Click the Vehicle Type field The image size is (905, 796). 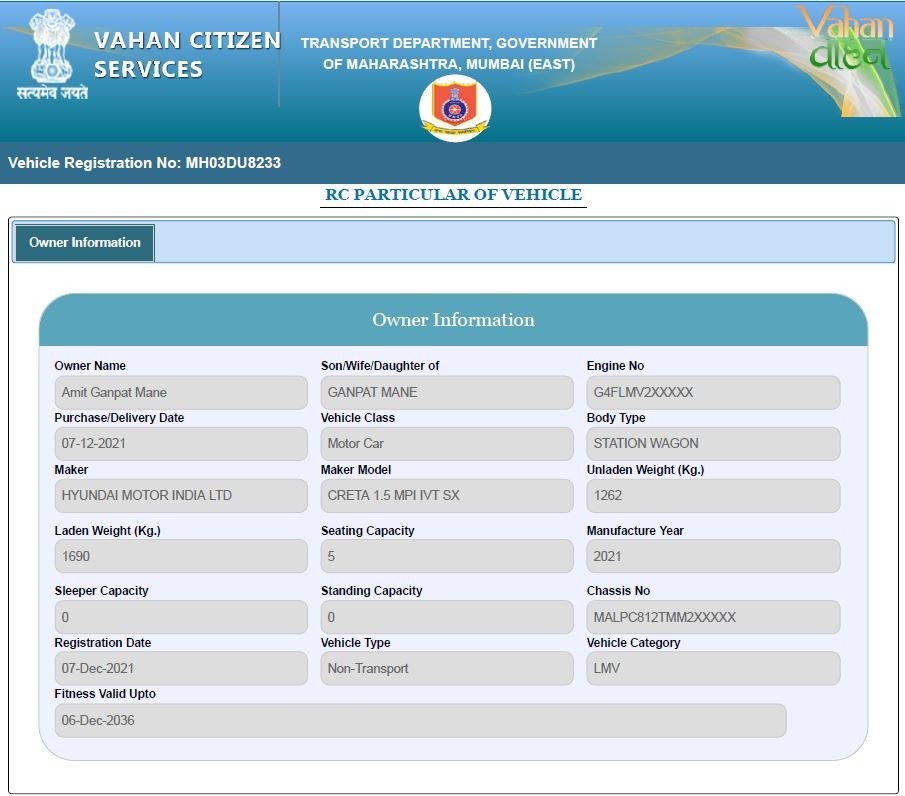pos(447,668)
